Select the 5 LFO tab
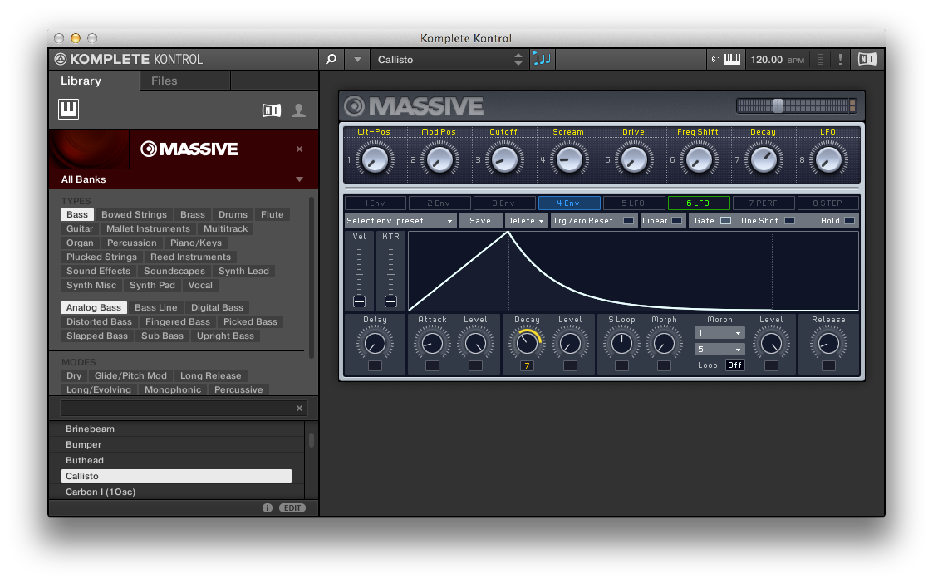 [633, 203]
